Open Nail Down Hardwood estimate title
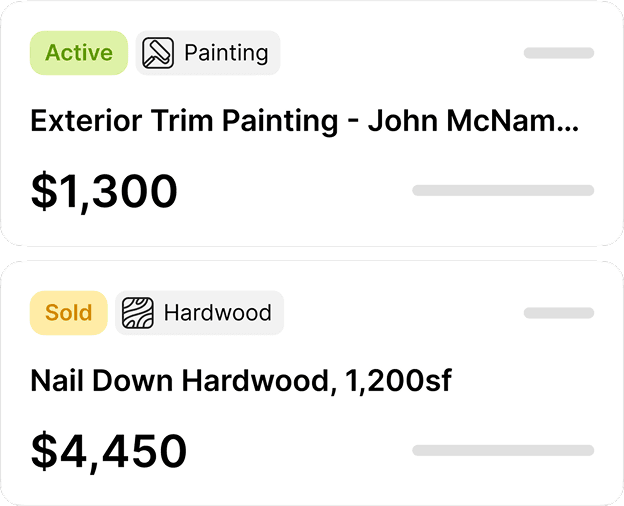This screenshot has width=624, height=506. pos(241,381)
